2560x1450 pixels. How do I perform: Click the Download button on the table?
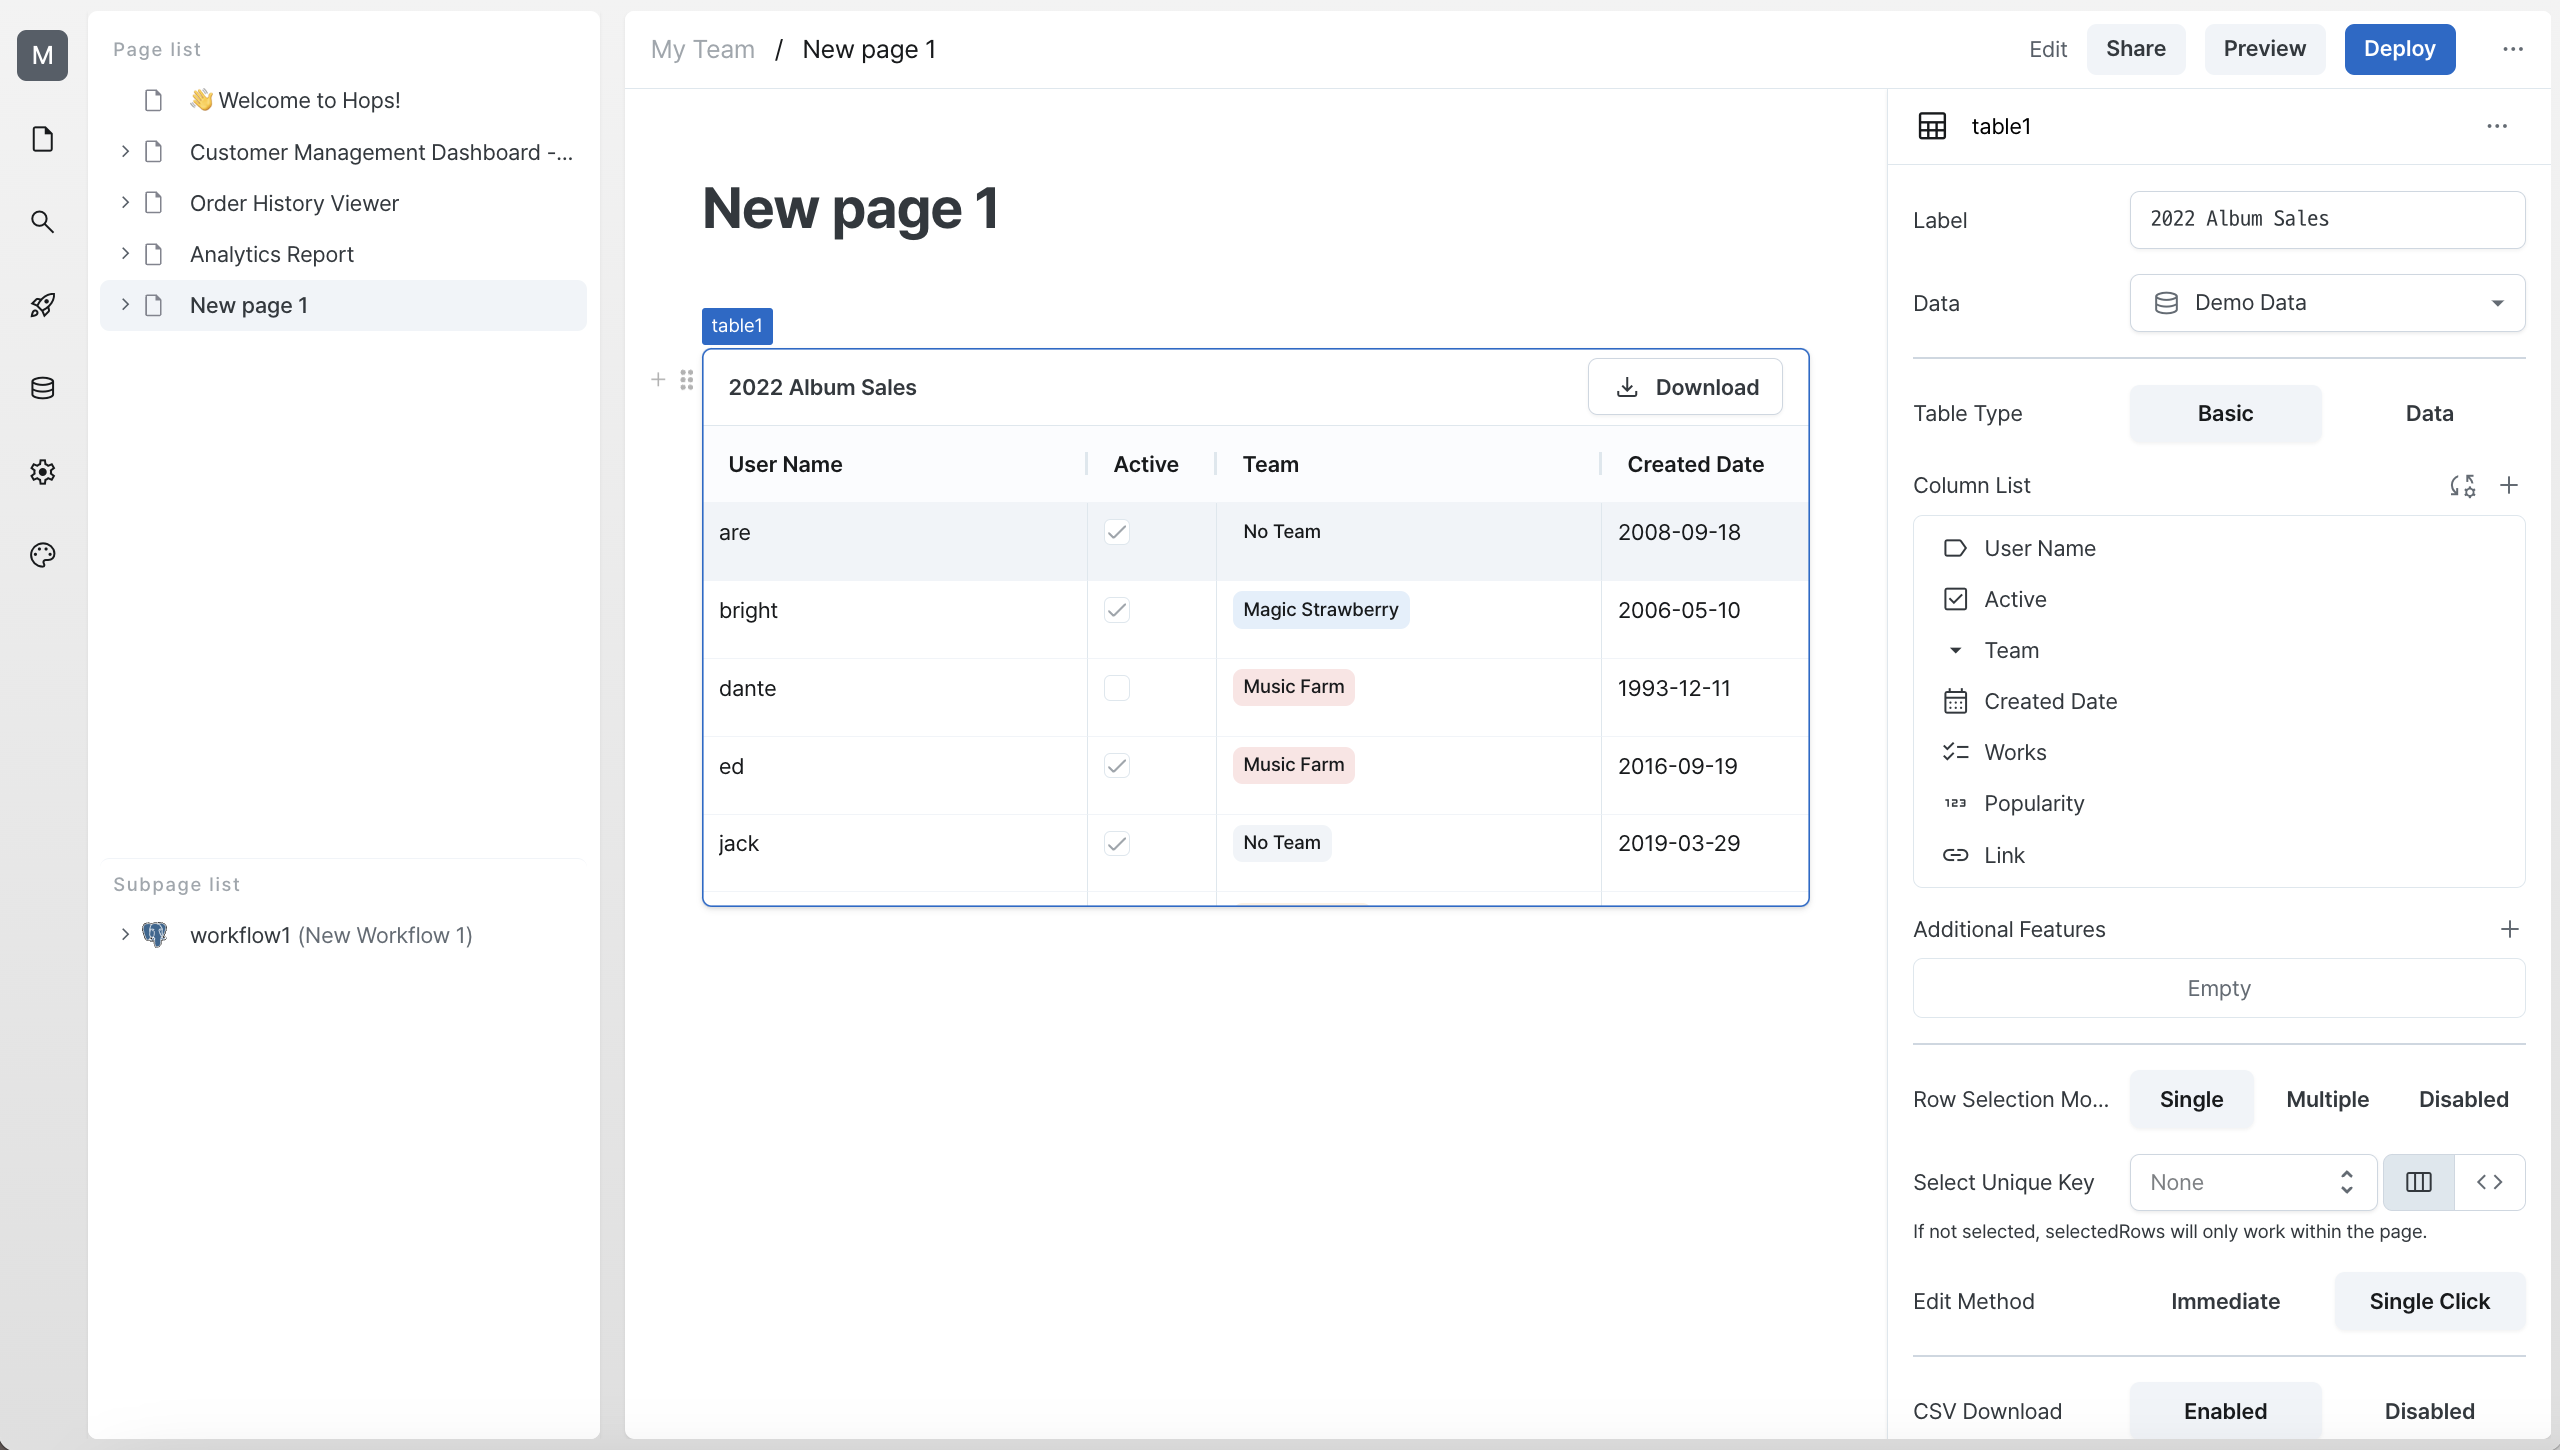pos(1684,387)
